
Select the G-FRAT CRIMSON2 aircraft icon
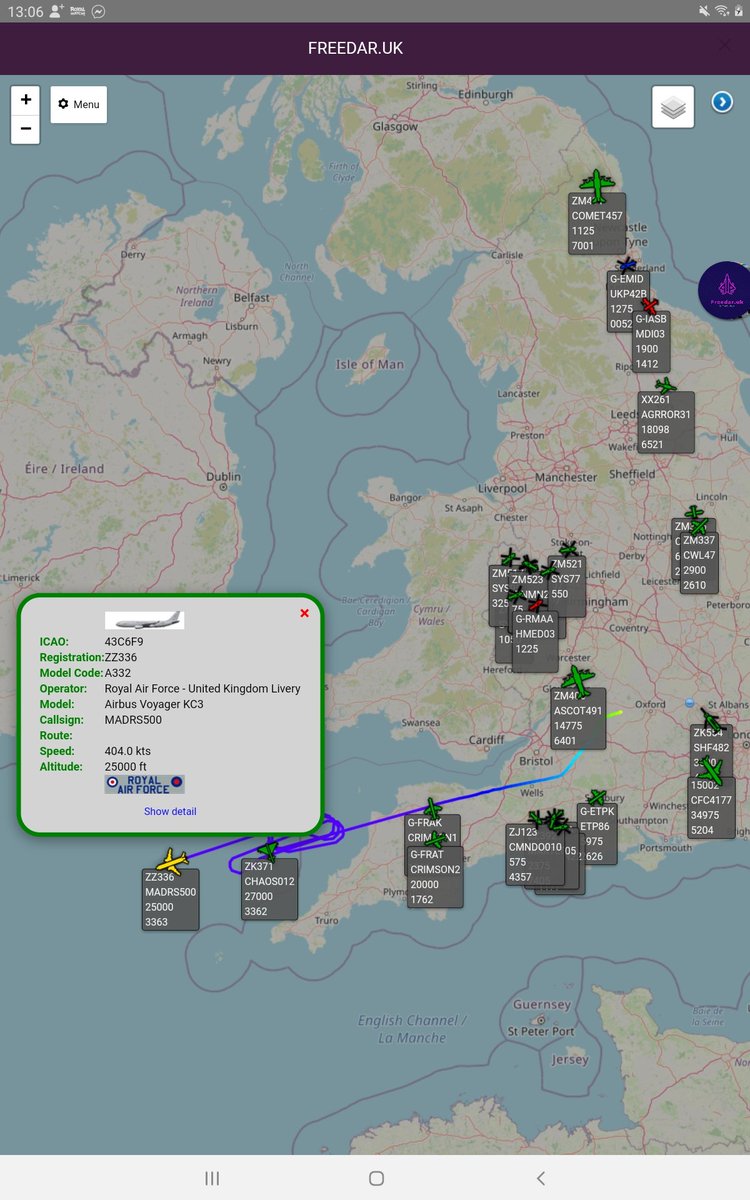pos(436,840)
